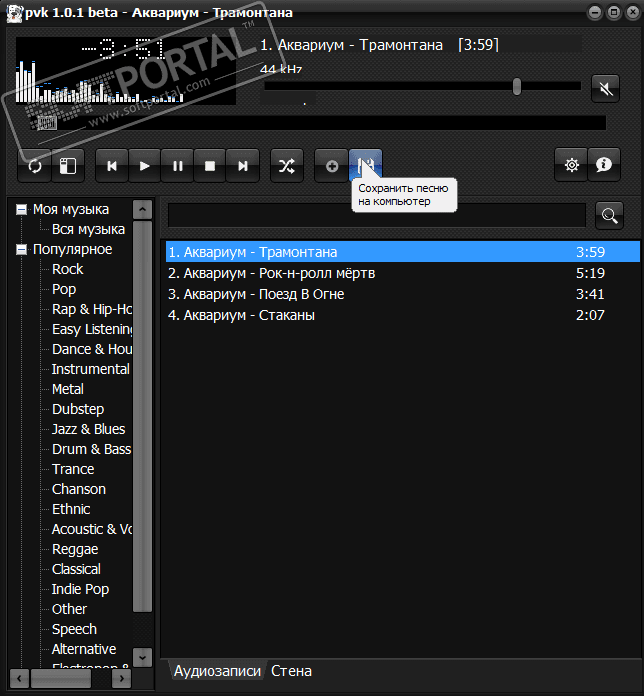Pause the current song
This screenshot has height=696, width=644.
178,166
